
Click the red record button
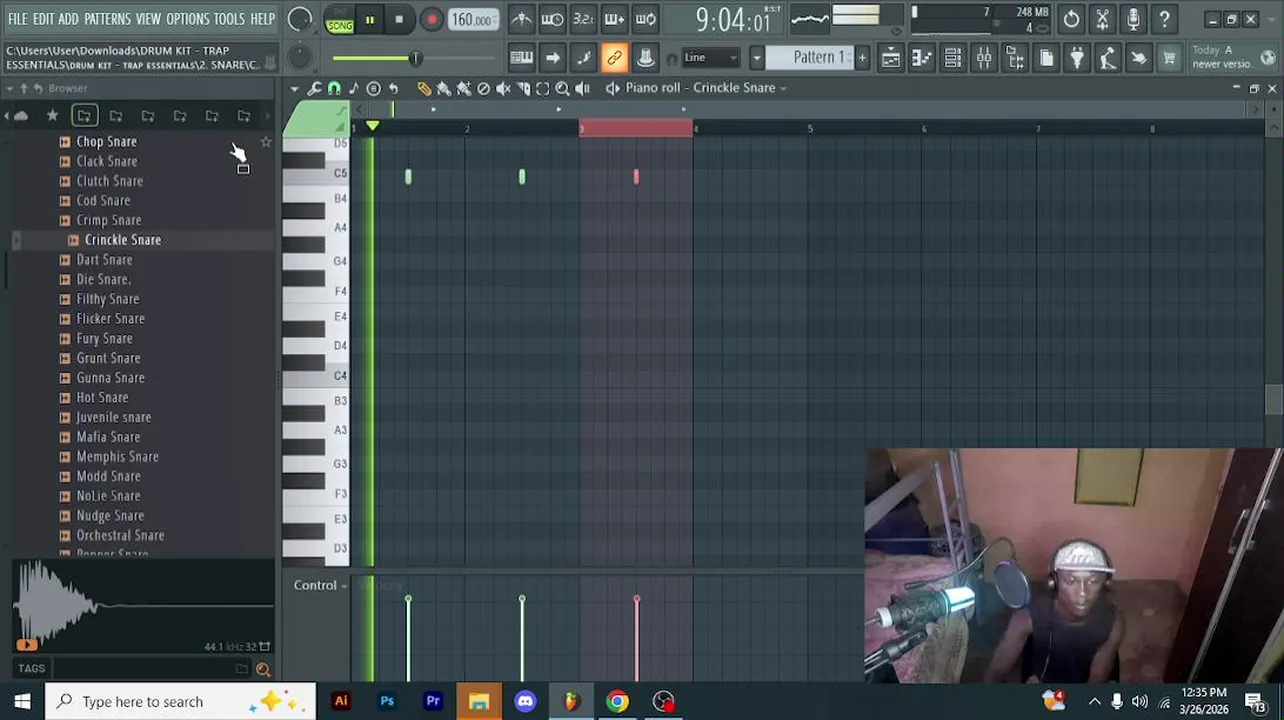431,19
